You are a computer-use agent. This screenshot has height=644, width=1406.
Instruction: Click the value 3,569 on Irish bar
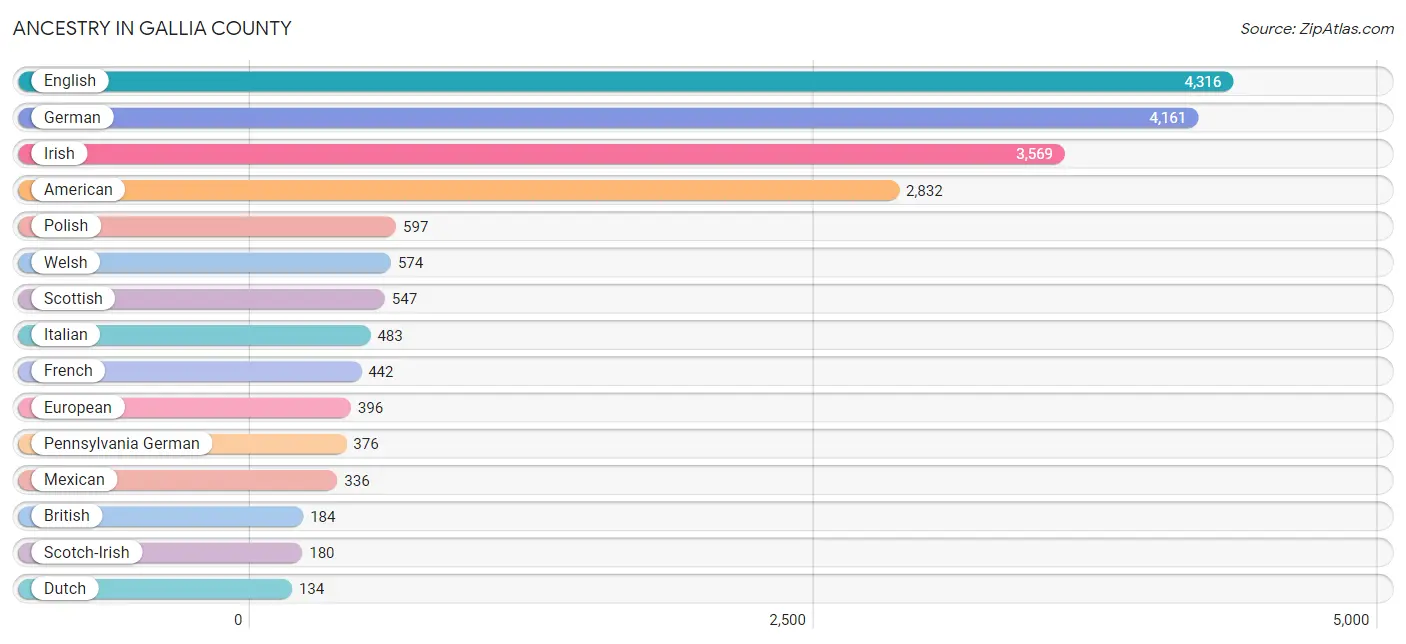tap(1034, 154)
